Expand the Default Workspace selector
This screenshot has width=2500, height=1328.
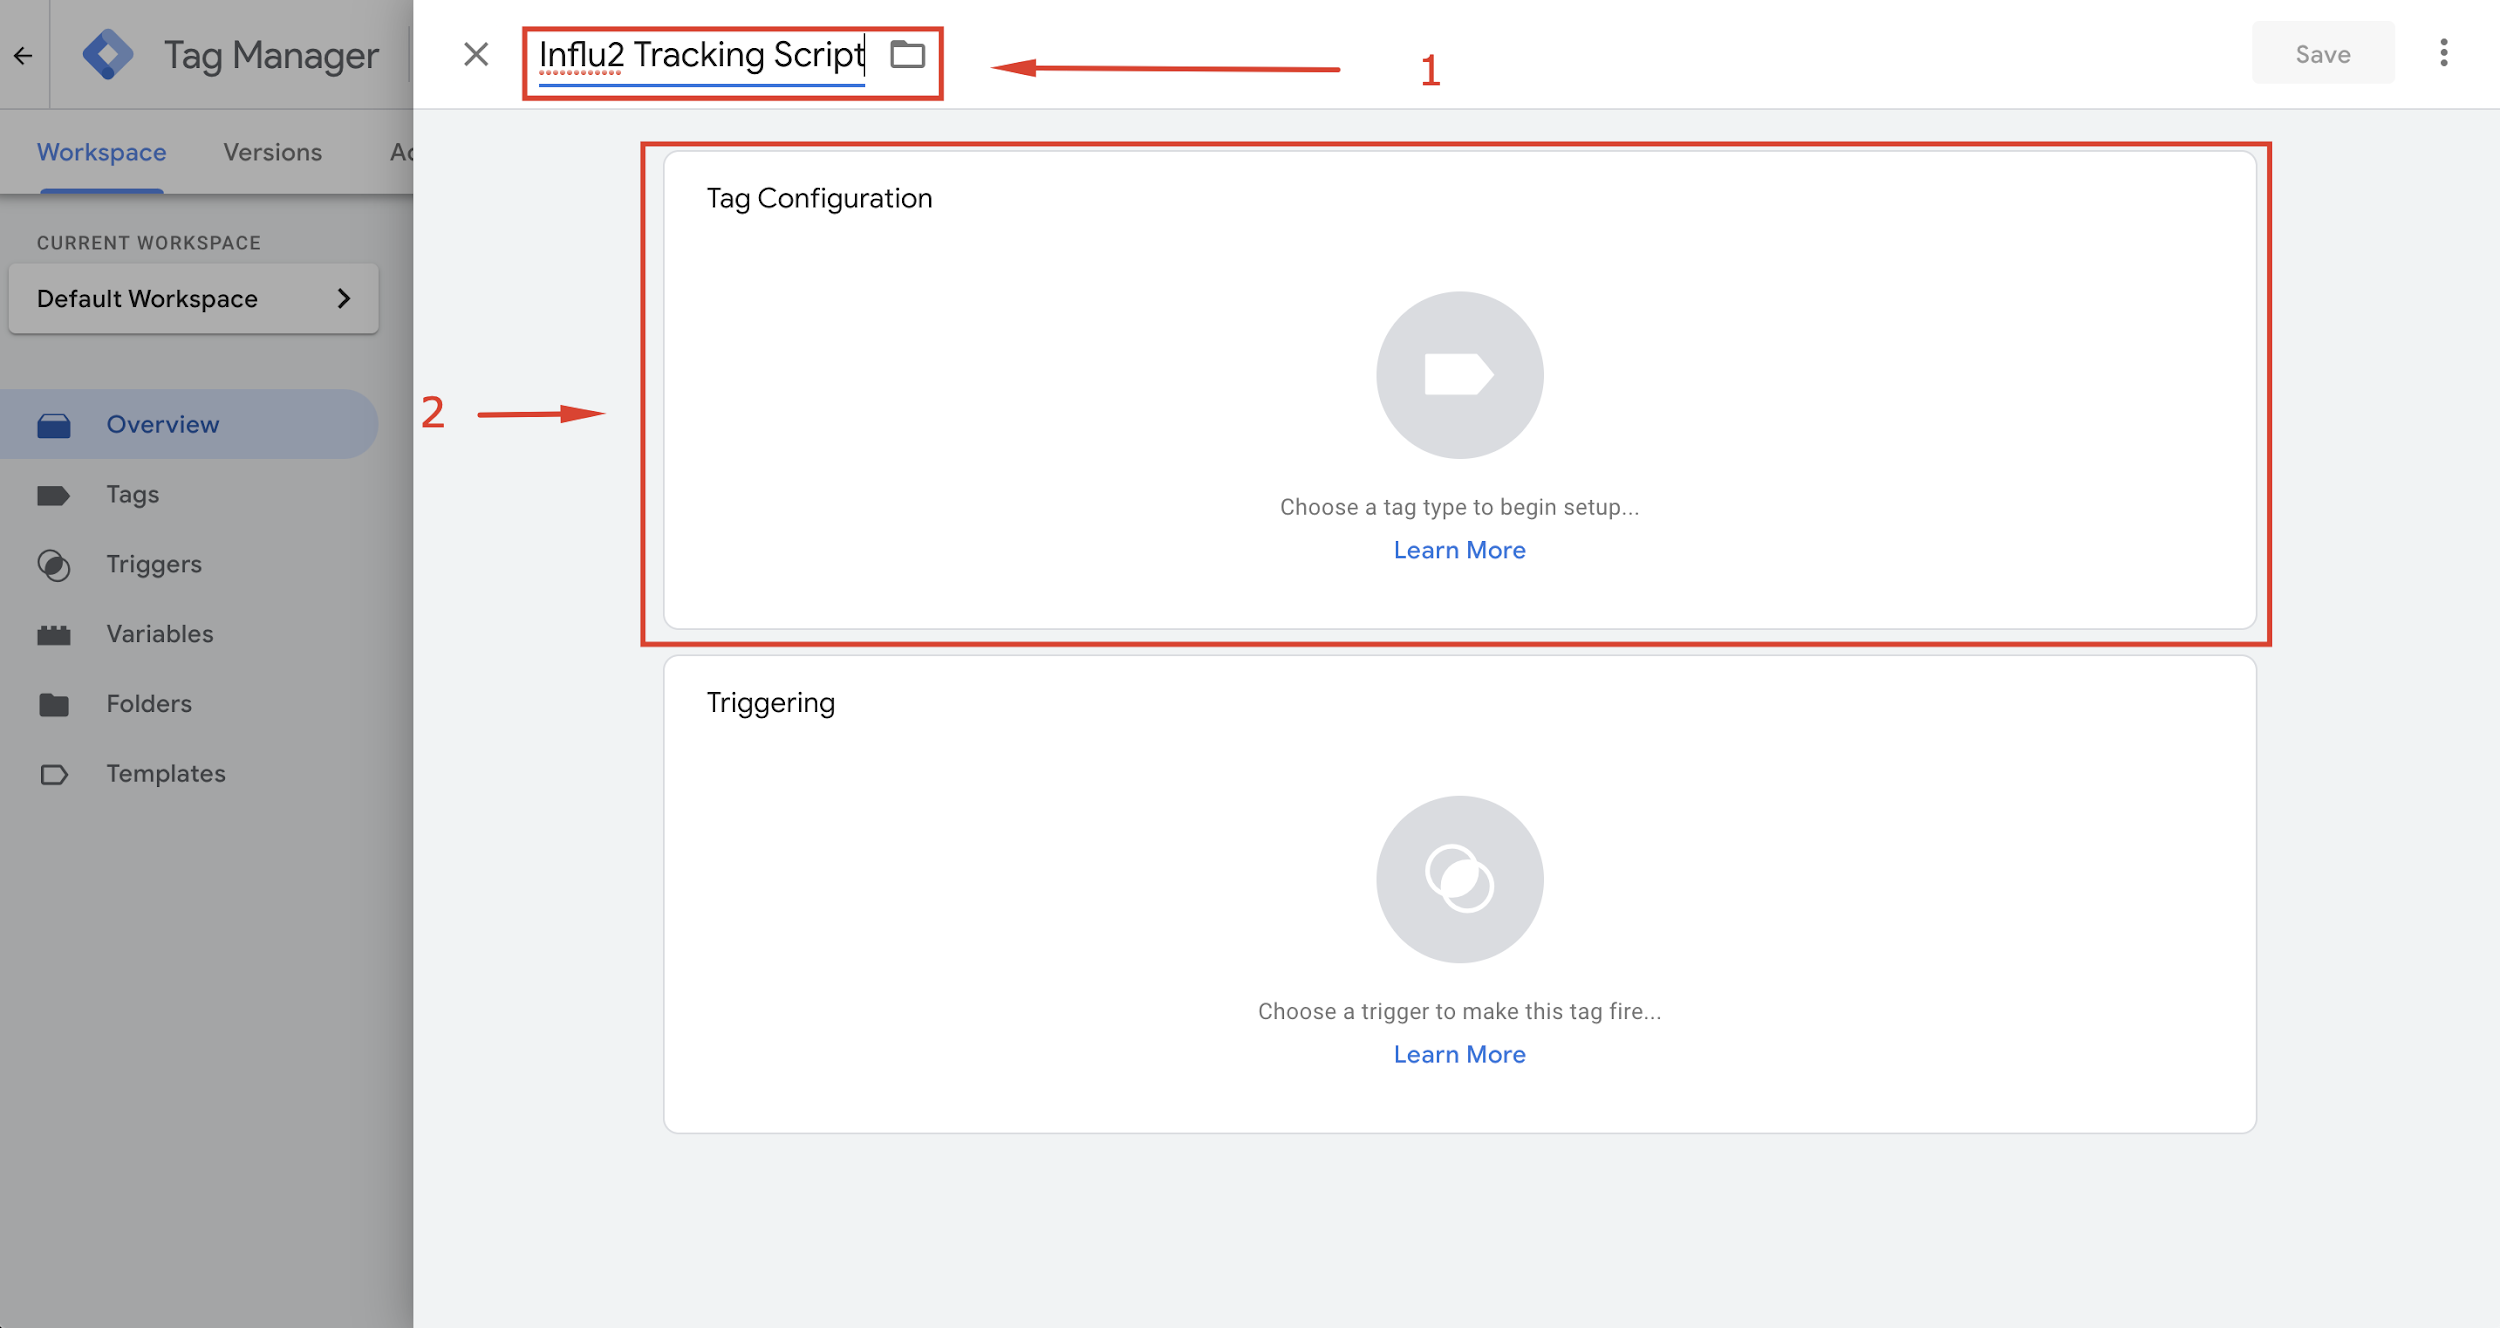193,298
